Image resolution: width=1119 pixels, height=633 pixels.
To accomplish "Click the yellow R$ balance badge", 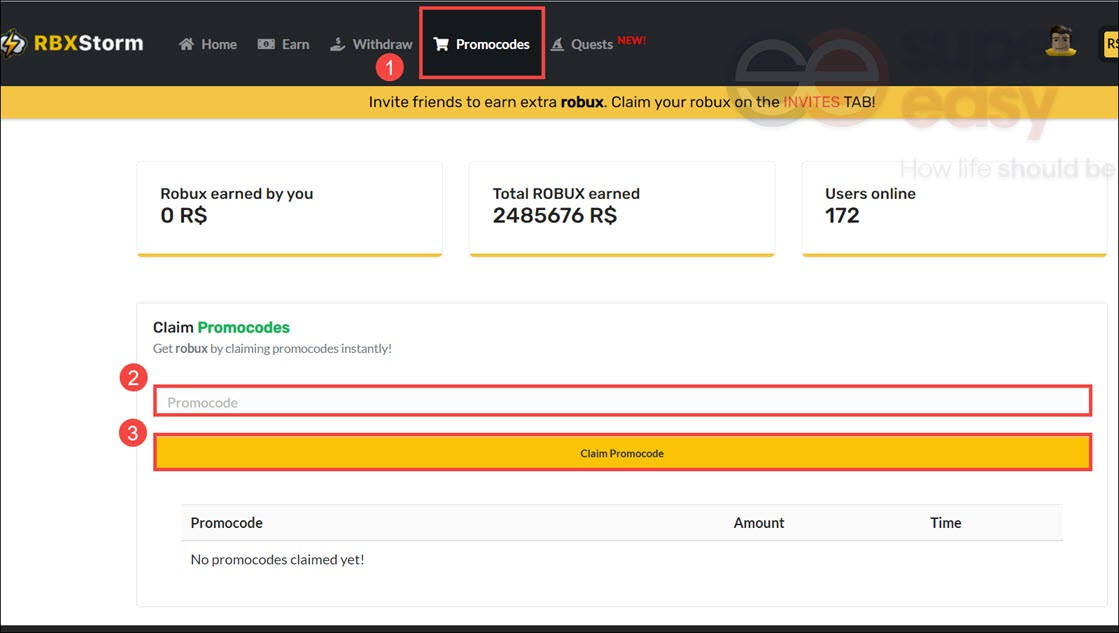I will (x=1111, y=44).
